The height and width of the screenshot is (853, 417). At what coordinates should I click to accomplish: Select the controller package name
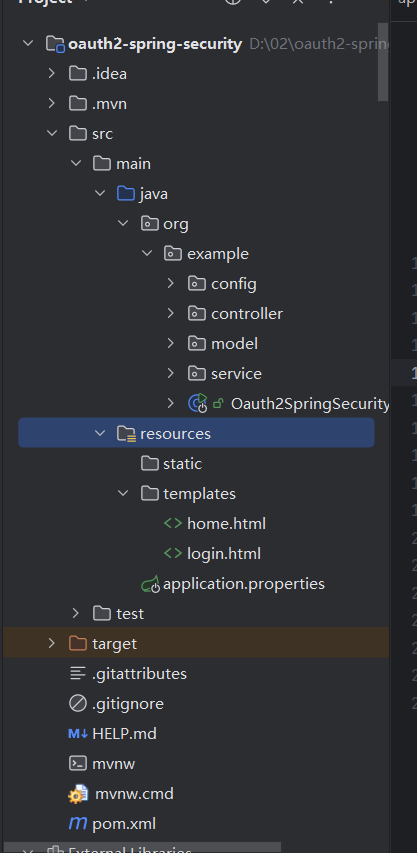pos(247,313)
